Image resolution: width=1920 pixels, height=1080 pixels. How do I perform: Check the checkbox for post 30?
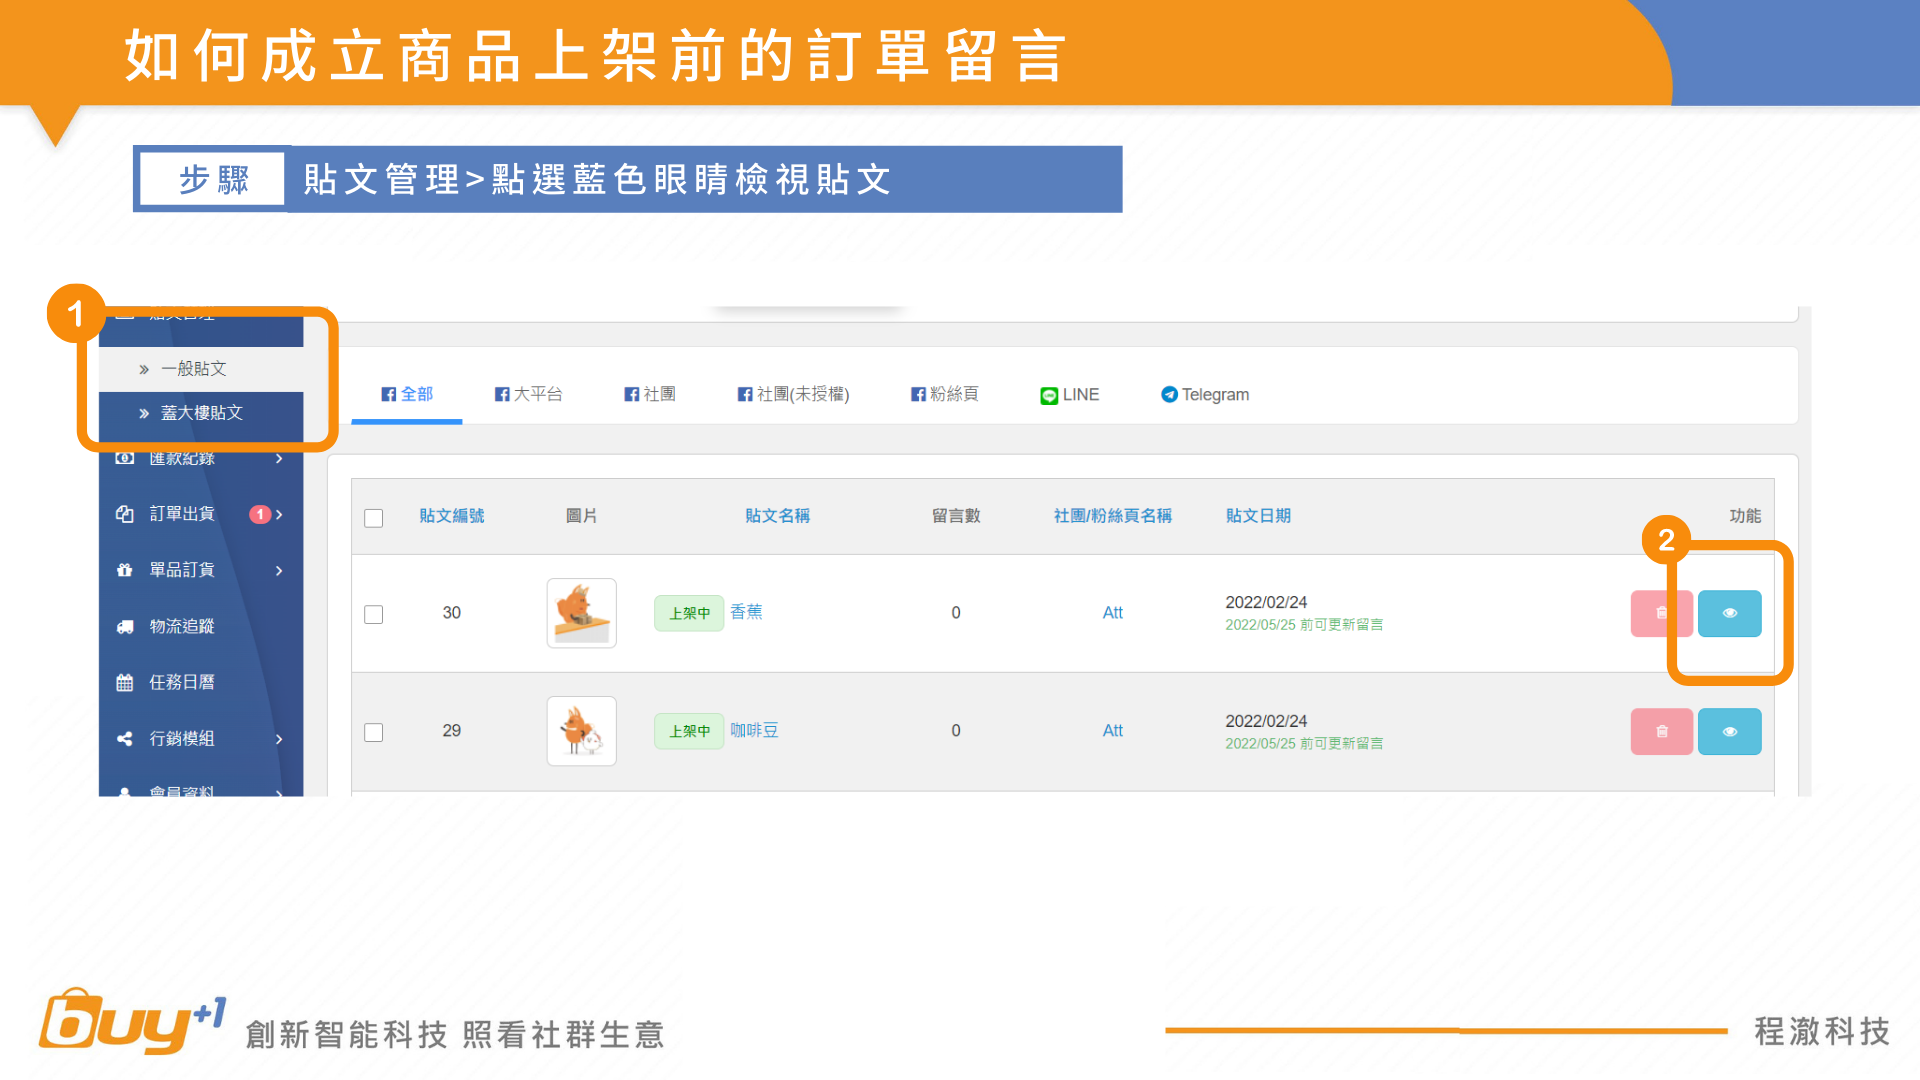[374, 614]
